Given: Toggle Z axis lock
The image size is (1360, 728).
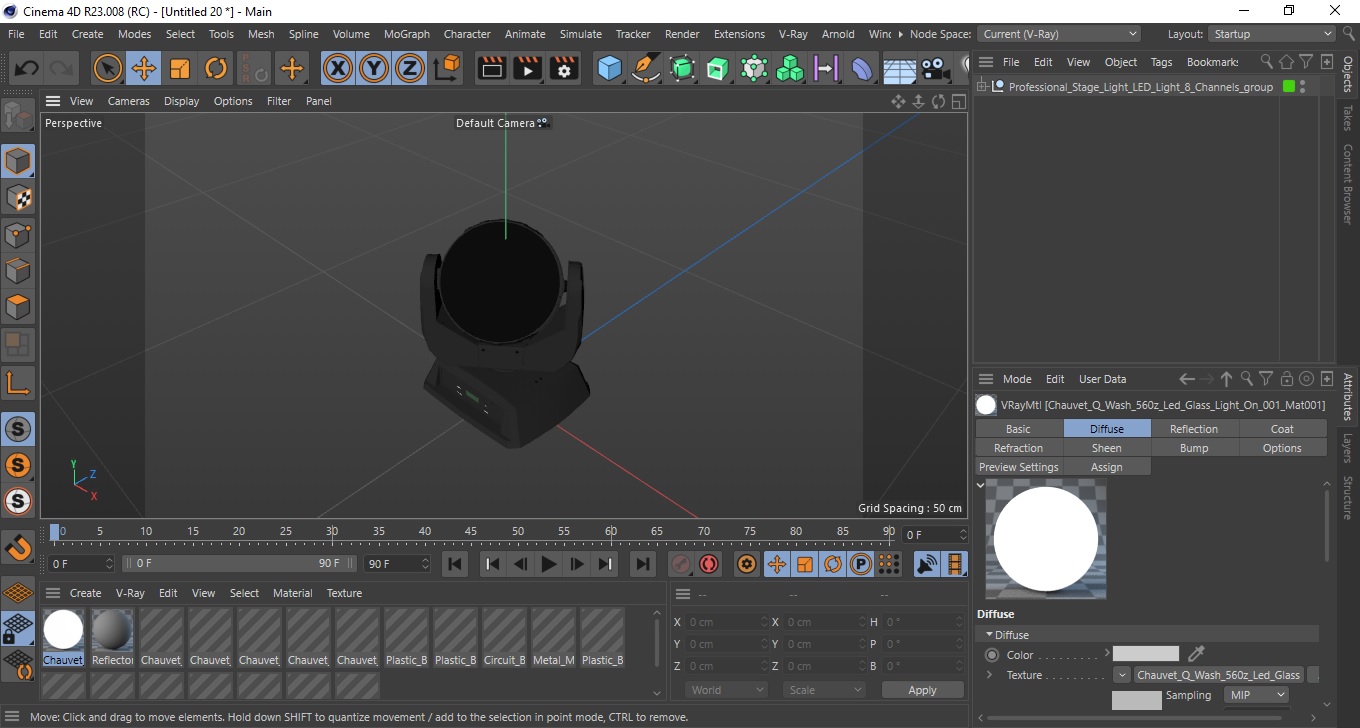Looking at the screenshot, I should 410,68.
